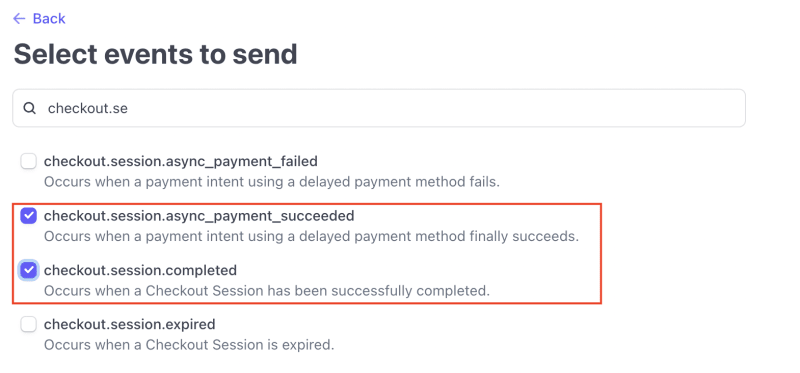The width and height of the screenshot is (800, 373).
Task: Click the checkout.session.expired event name
Action: pos(130,324)
